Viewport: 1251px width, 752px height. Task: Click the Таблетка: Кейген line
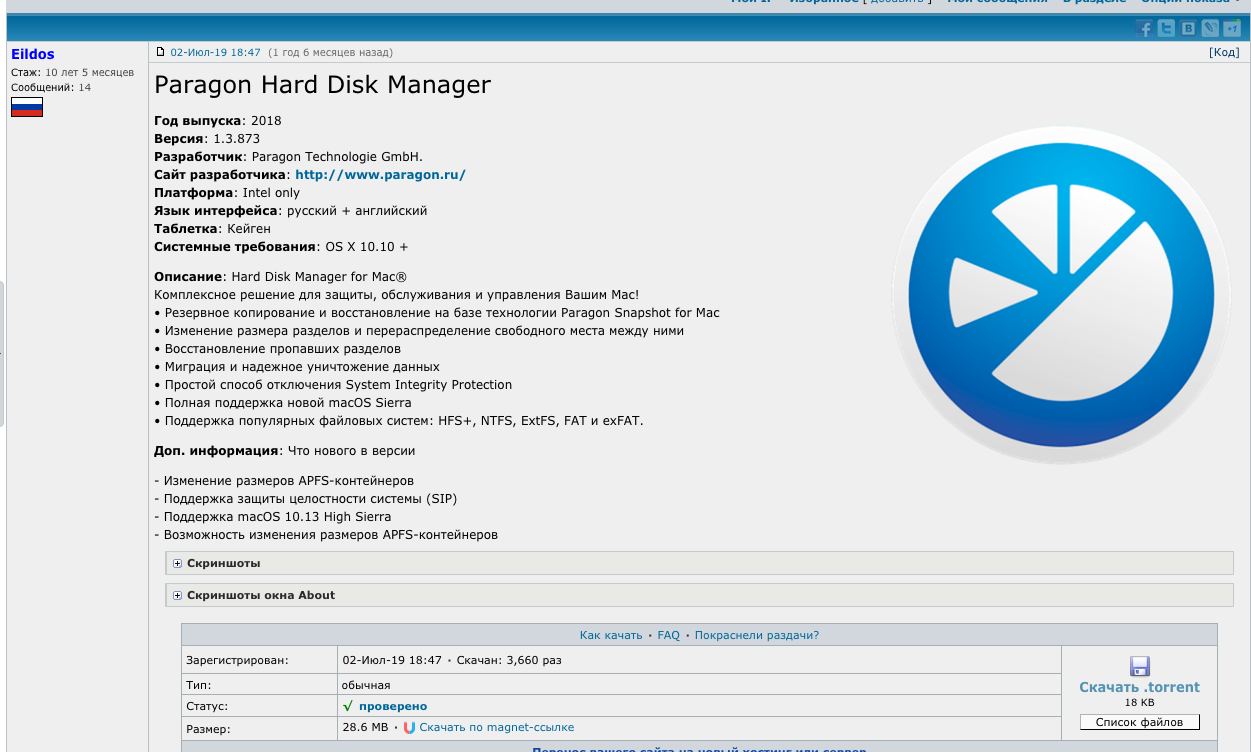click(x=212, y=228)
